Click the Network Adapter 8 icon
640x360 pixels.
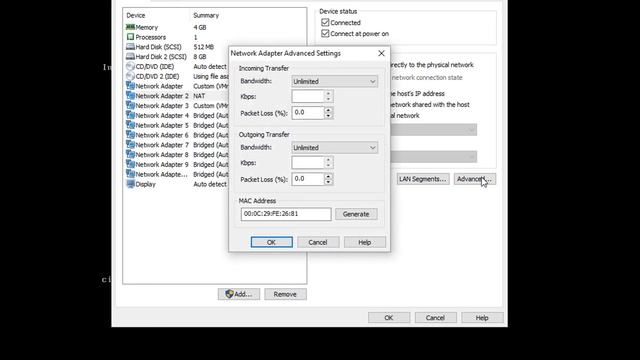(x=130, y=154)
